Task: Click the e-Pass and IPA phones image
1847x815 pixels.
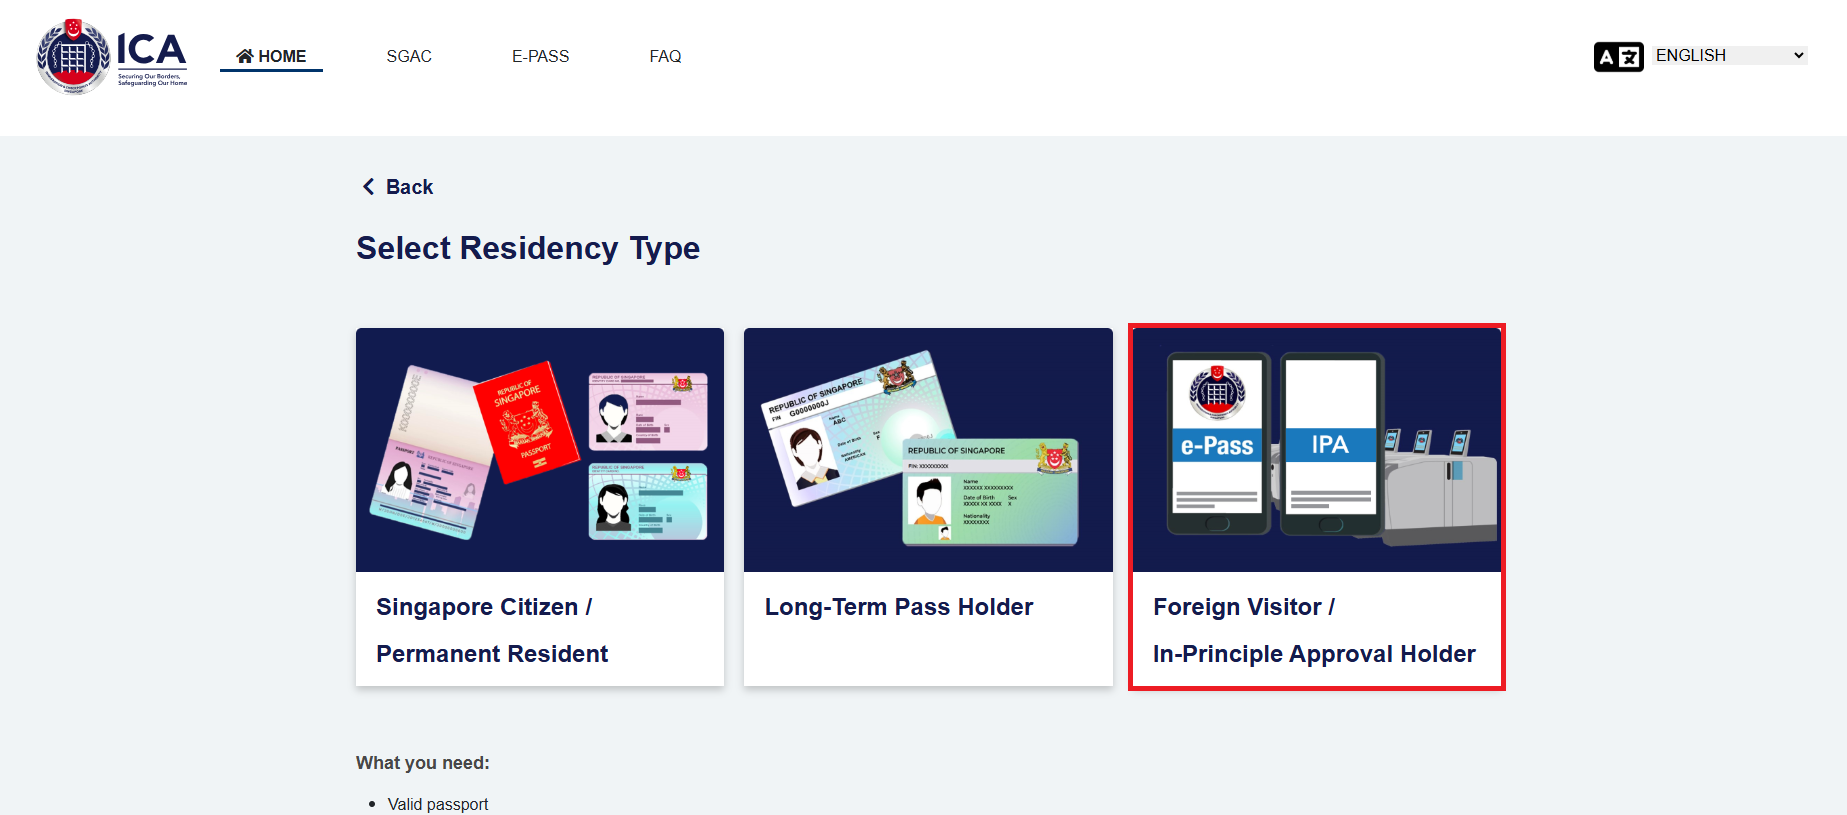Action: click(x=1317, y=450)
